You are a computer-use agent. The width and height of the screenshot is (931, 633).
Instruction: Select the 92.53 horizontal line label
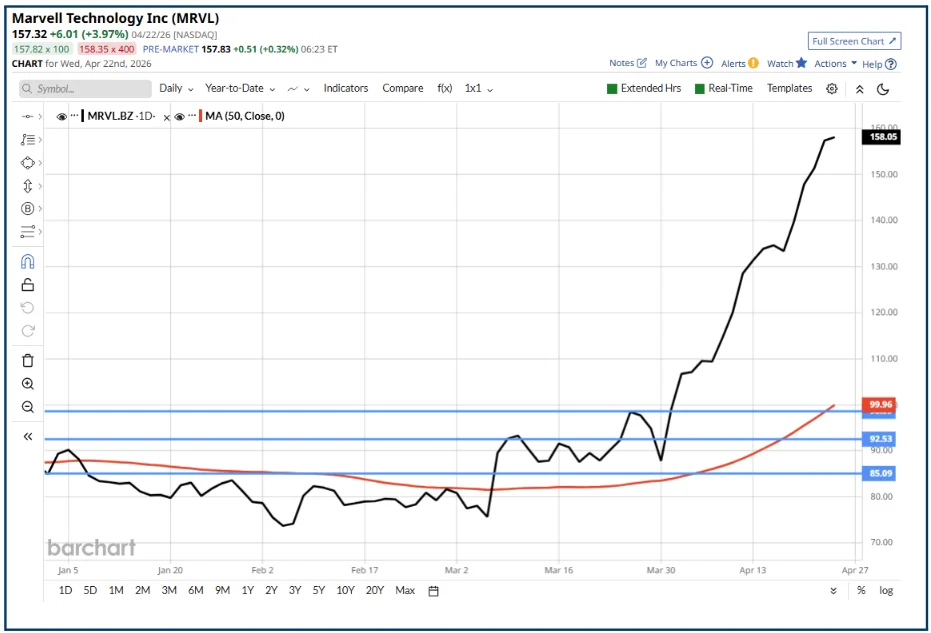[x=879, y=439]
